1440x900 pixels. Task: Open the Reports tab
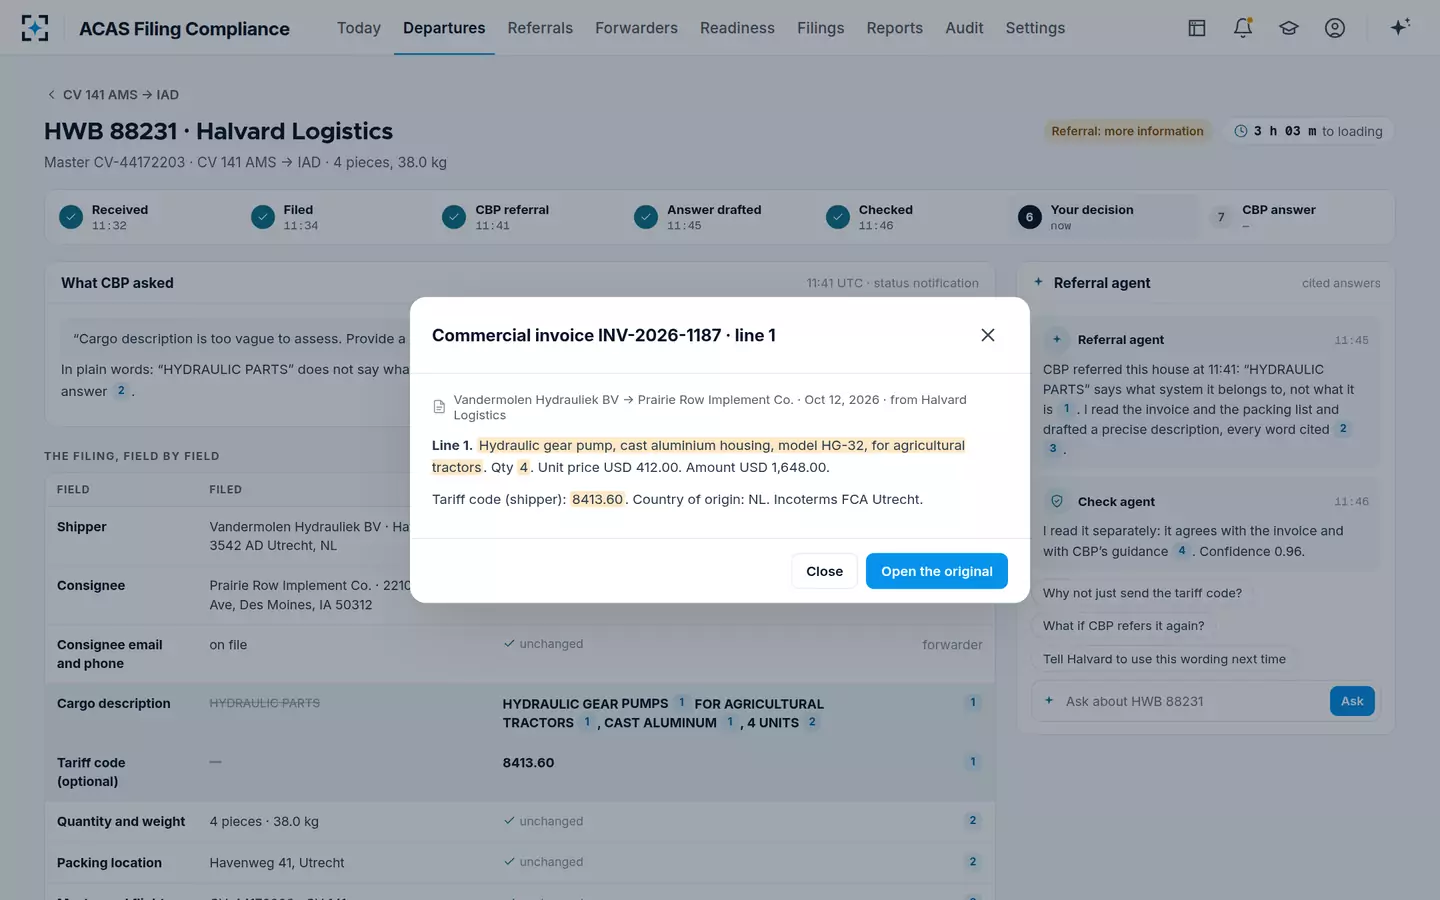[x=895, y=28]
